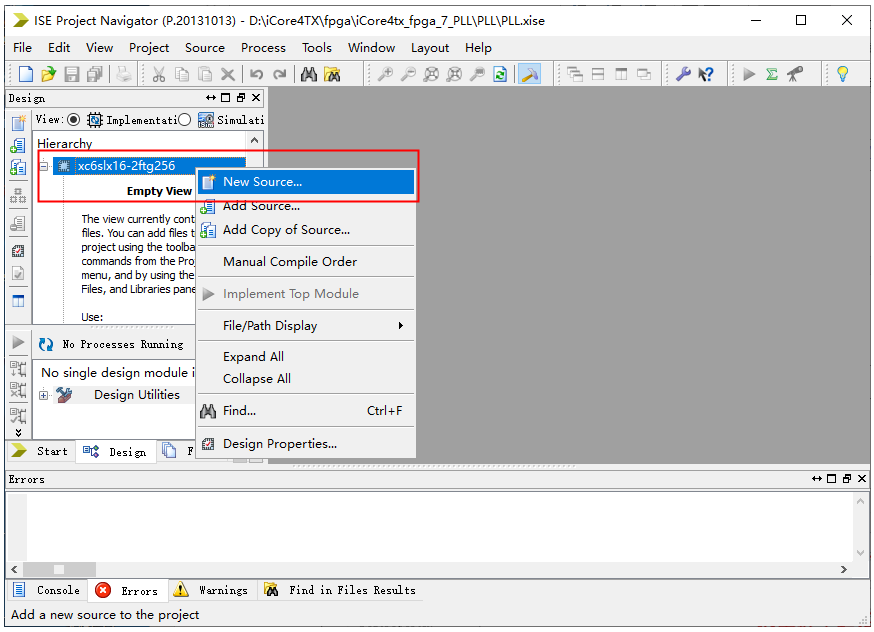Viewport: 874px width, 632px height.
Task: Click the undo arrow in the toolbar
Action: pyautogui.click(x=257, y=74)
